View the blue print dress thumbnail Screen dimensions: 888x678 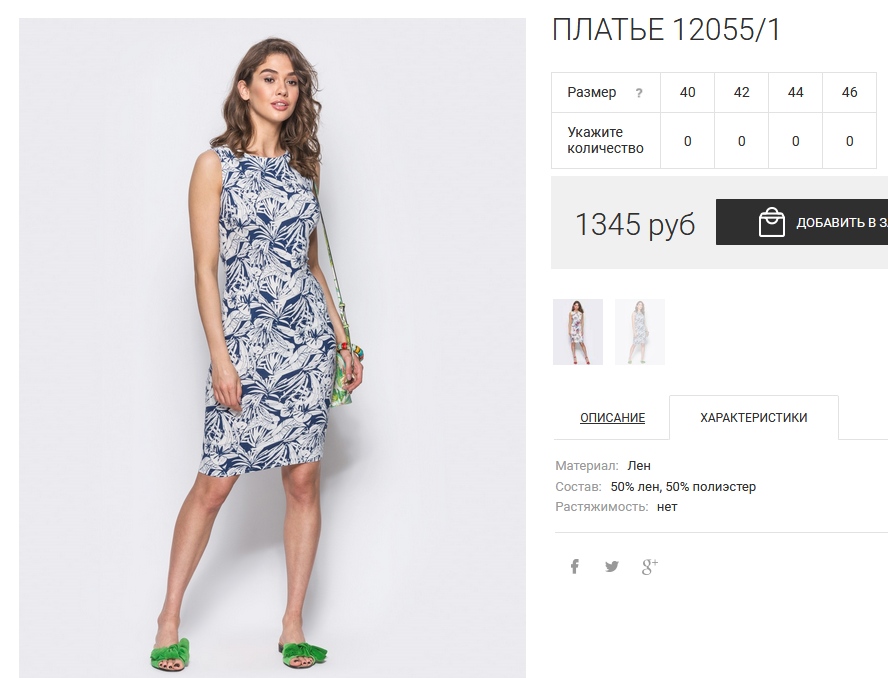[x=640, y=332]
